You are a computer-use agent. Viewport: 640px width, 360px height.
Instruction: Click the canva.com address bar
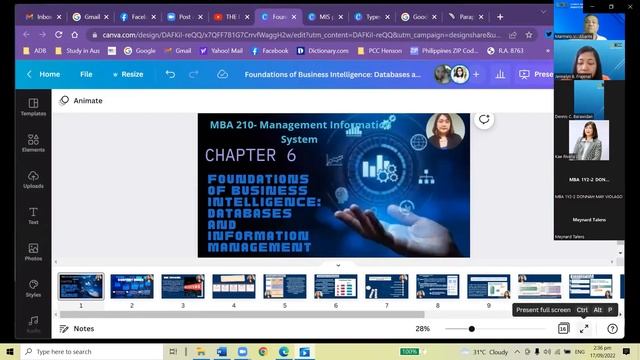click(x=300, y=35)
